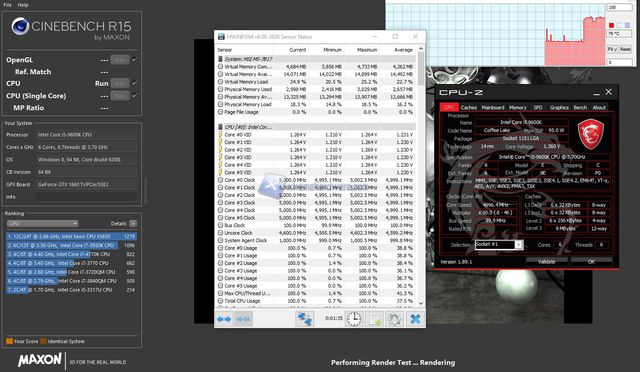Select the Physical Memory Used sensor row

click(x=316, y=89)
